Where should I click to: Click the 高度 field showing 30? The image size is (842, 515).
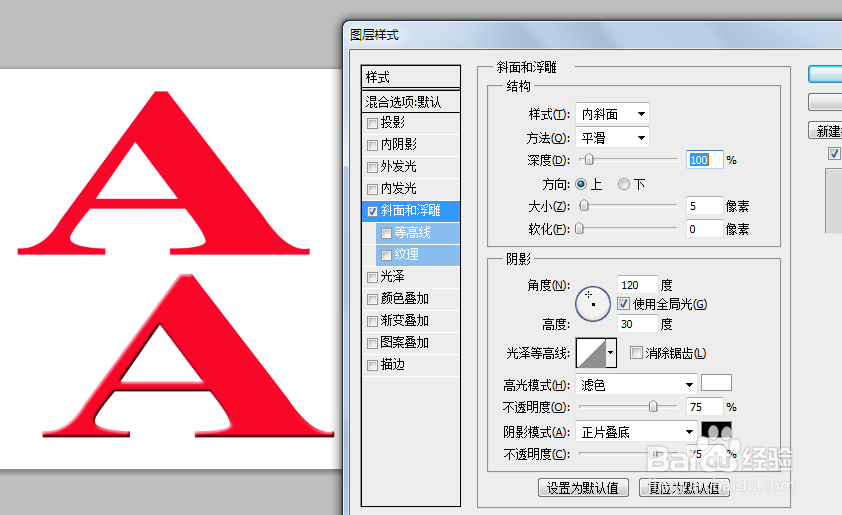638,324
